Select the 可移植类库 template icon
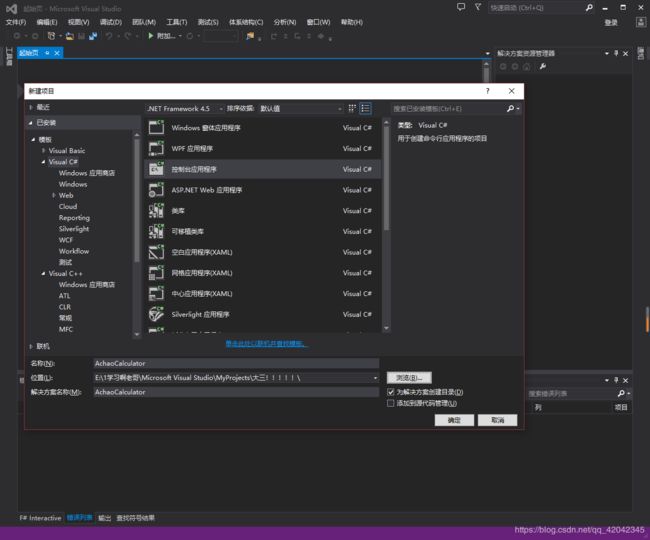650x540 pixels. click(x=156, y=231)
